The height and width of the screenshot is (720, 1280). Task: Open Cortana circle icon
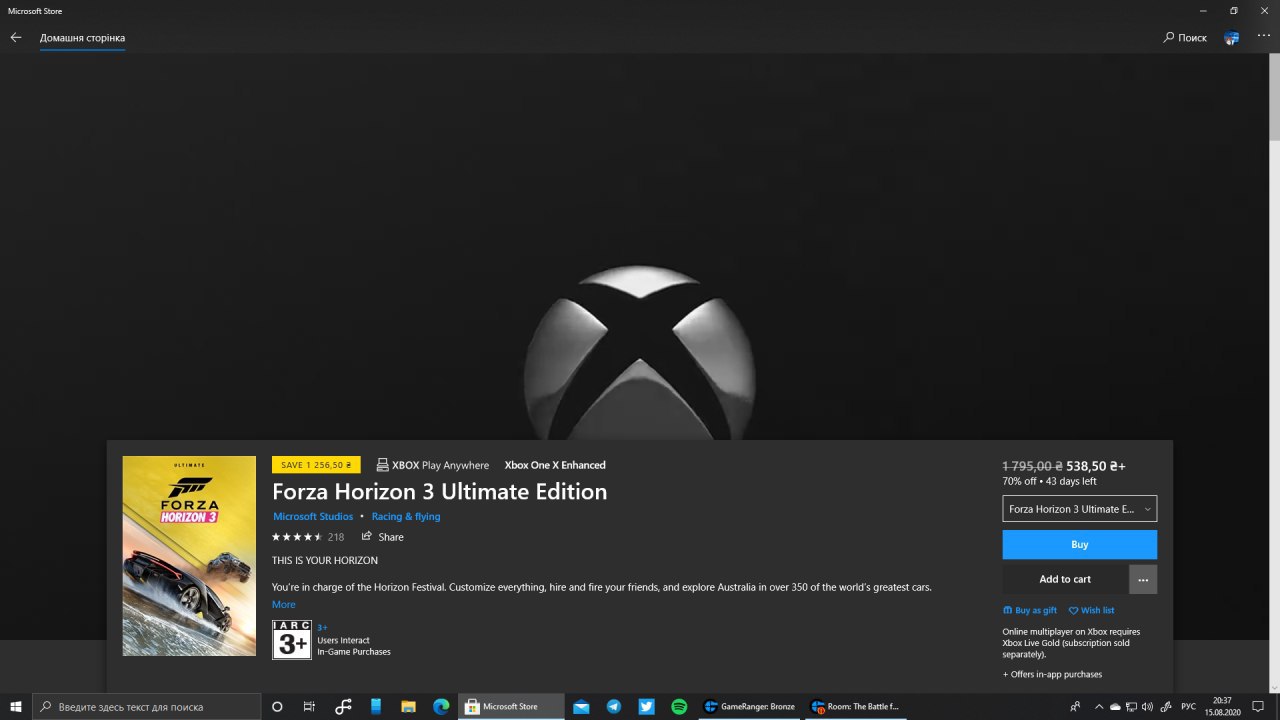[277, 706]
